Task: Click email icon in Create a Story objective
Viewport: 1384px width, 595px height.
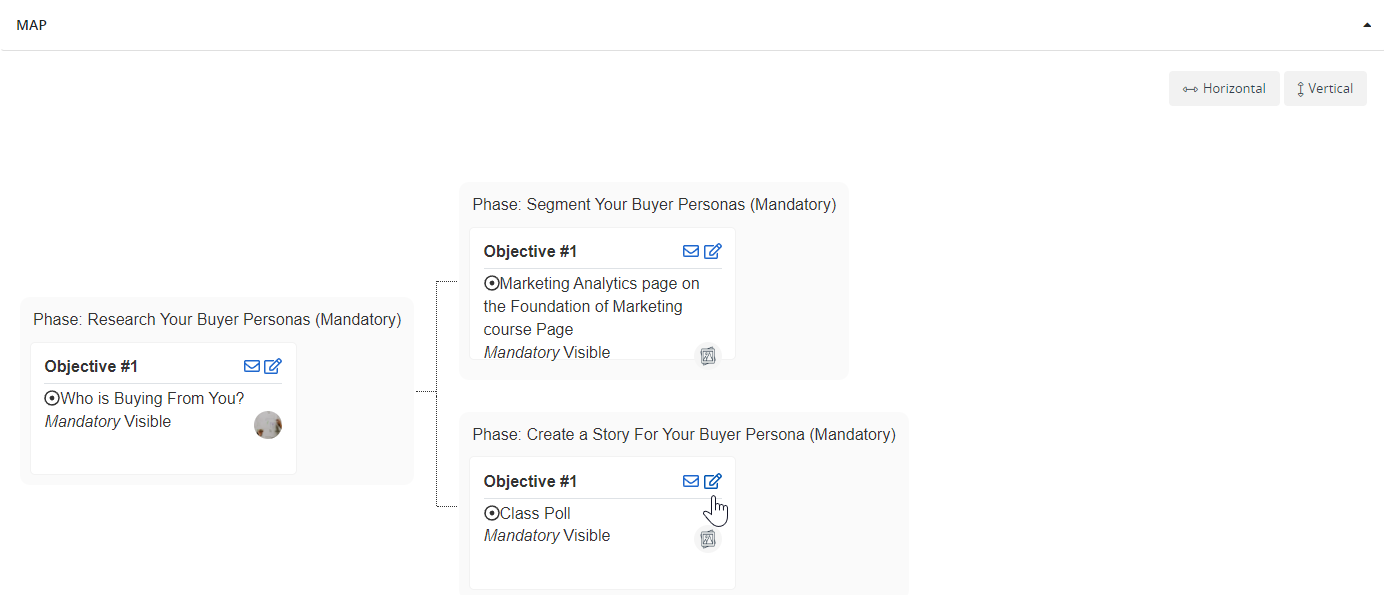Action: pyautogui.click(x=691, y=481)
